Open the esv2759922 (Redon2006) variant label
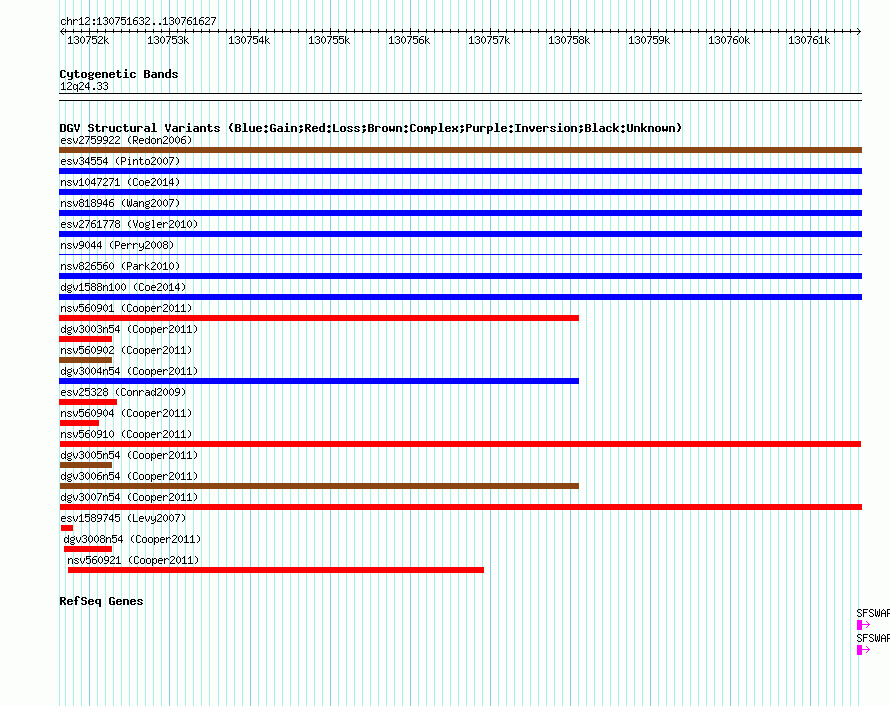Image resolution: width=890 pixels, height=706 pixels. point(126,140)
